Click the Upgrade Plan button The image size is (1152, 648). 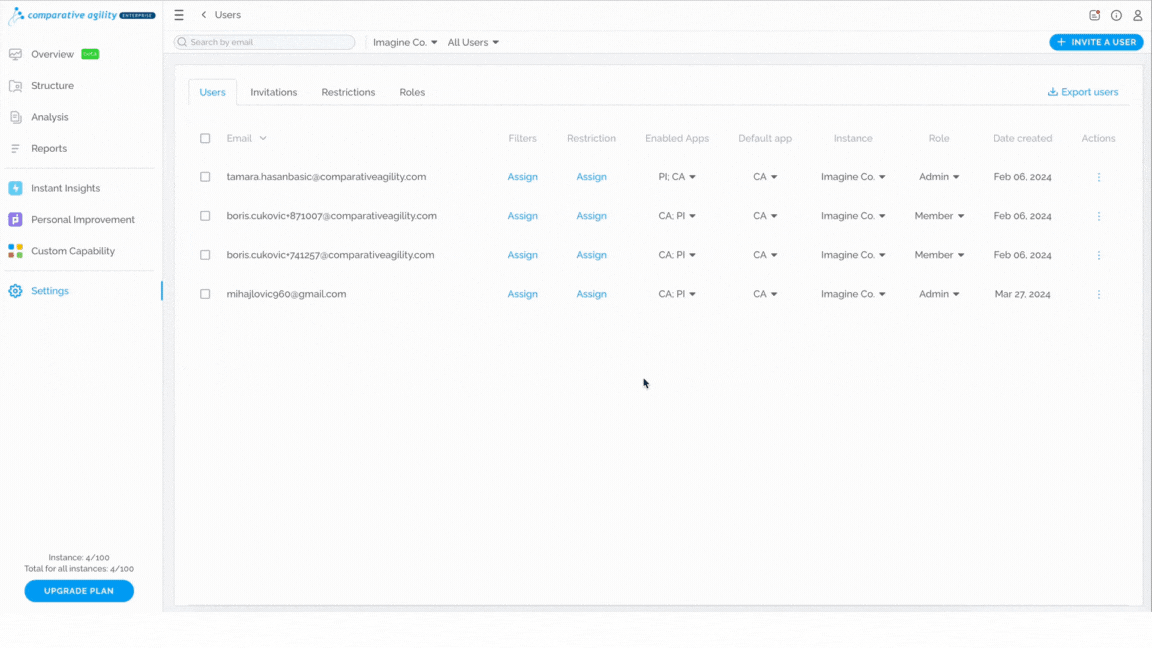coord(79,591)
